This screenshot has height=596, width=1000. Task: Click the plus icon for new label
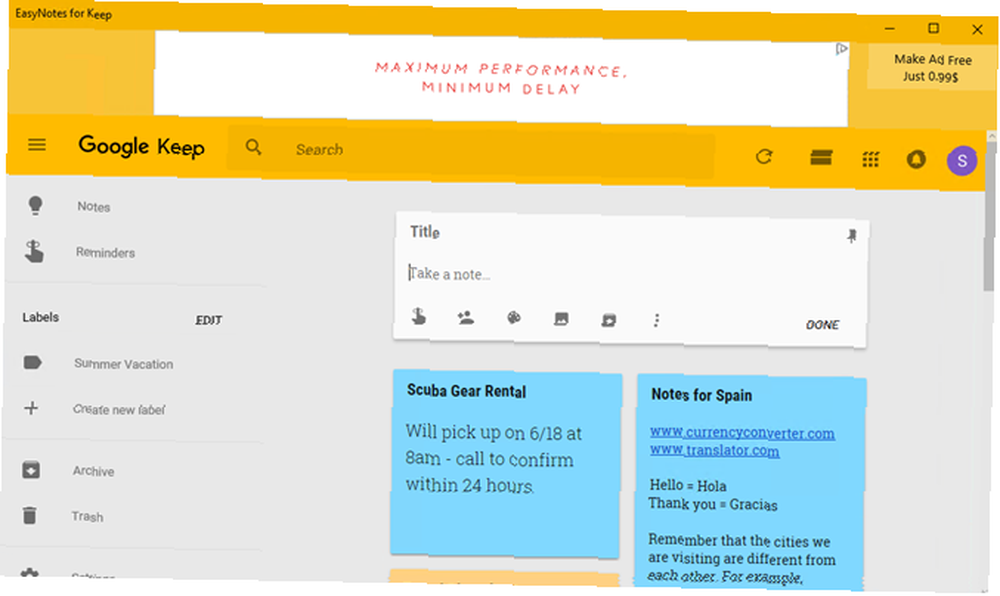click(31, 408)
